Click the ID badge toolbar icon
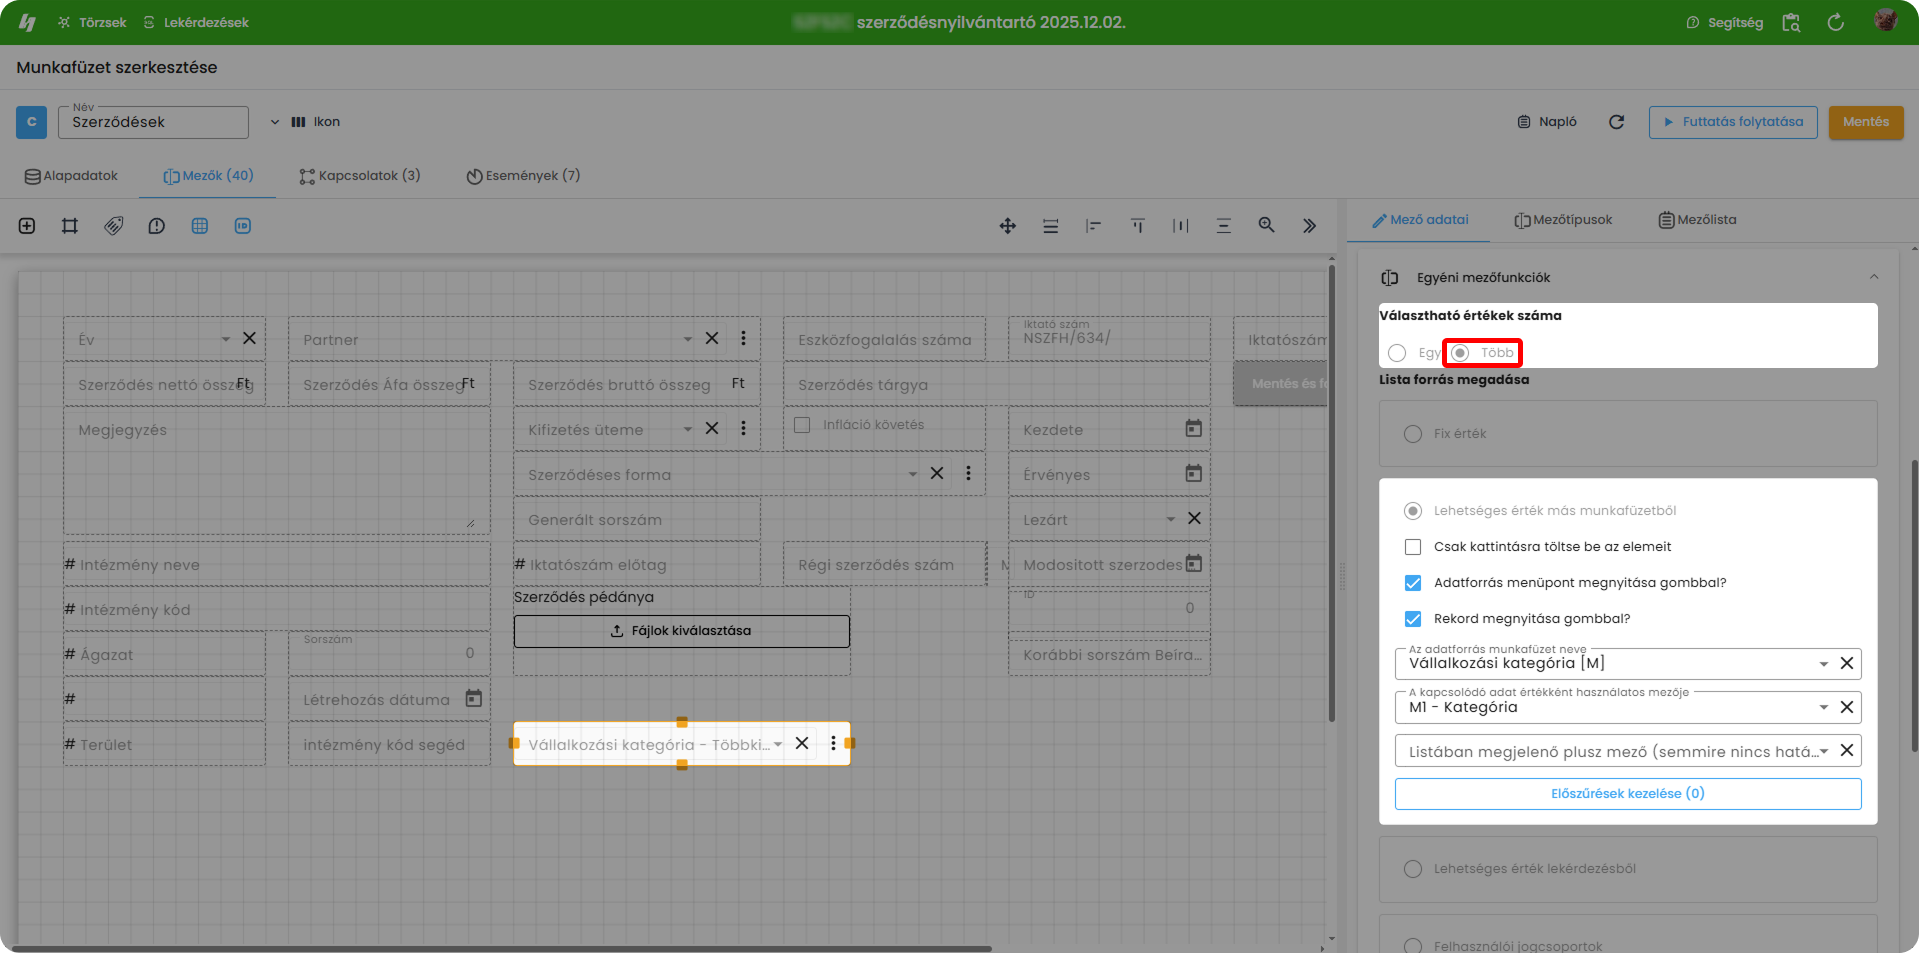The width and height of the screenshot is (1919, 953). (x=243, y=226)
